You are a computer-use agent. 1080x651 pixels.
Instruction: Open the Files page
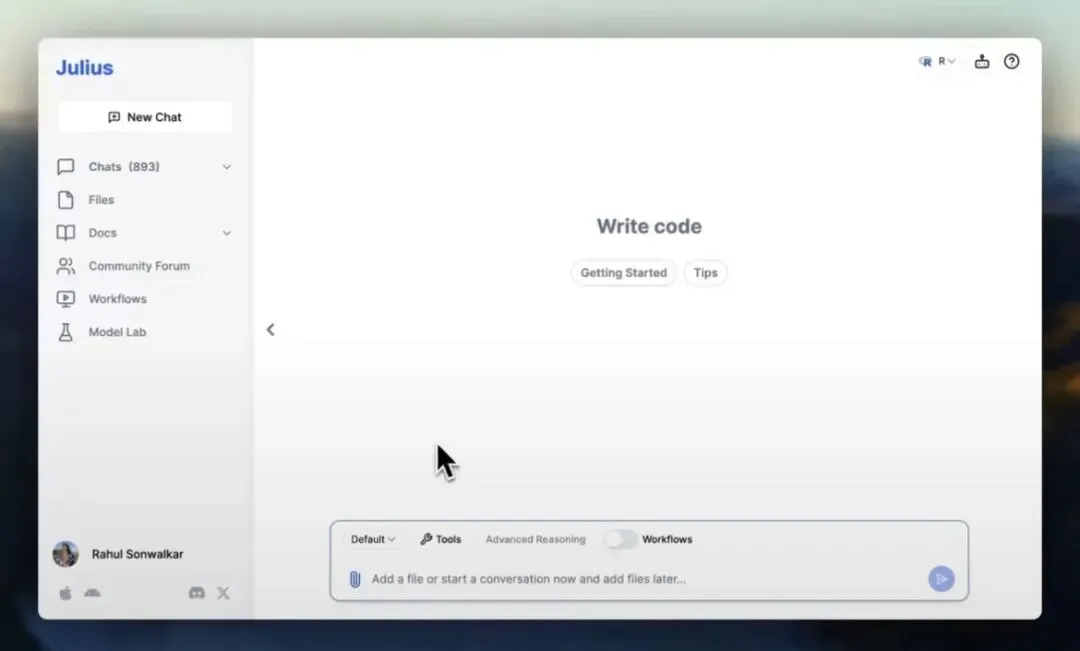point(101,200)
